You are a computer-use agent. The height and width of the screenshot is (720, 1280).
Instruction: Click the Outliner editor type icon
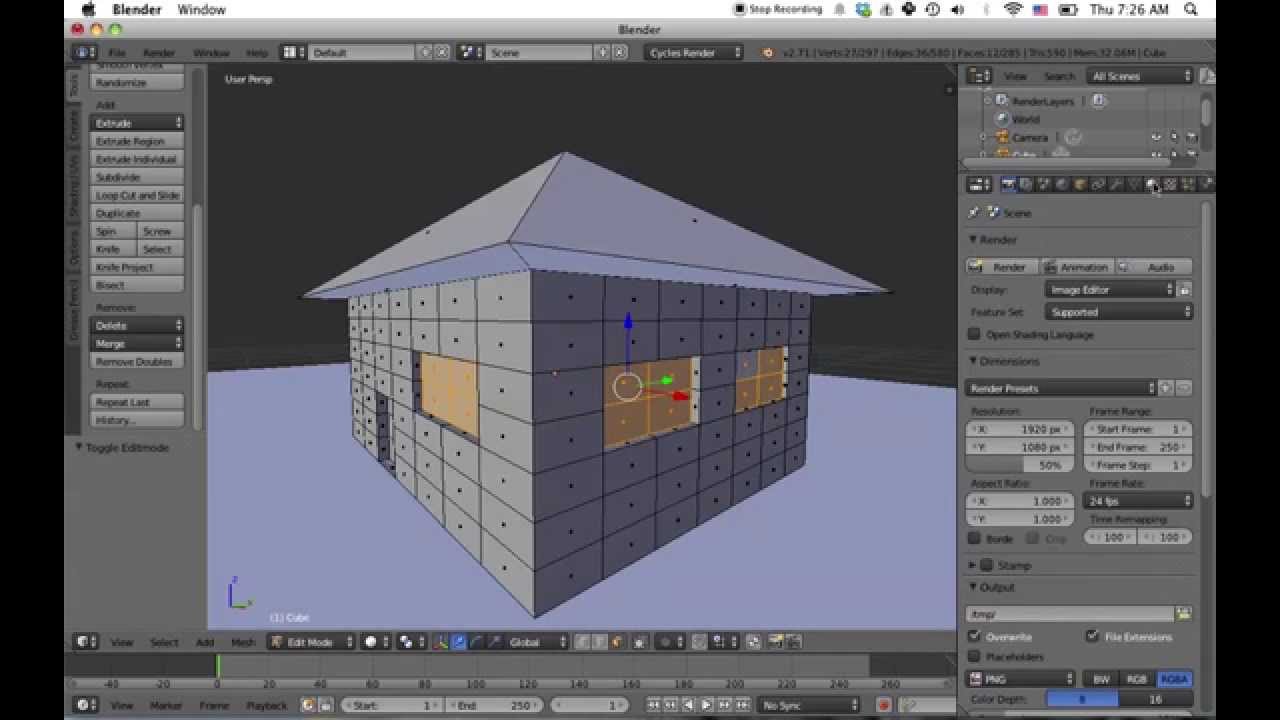pyautogui.click(x=979, y=76)
